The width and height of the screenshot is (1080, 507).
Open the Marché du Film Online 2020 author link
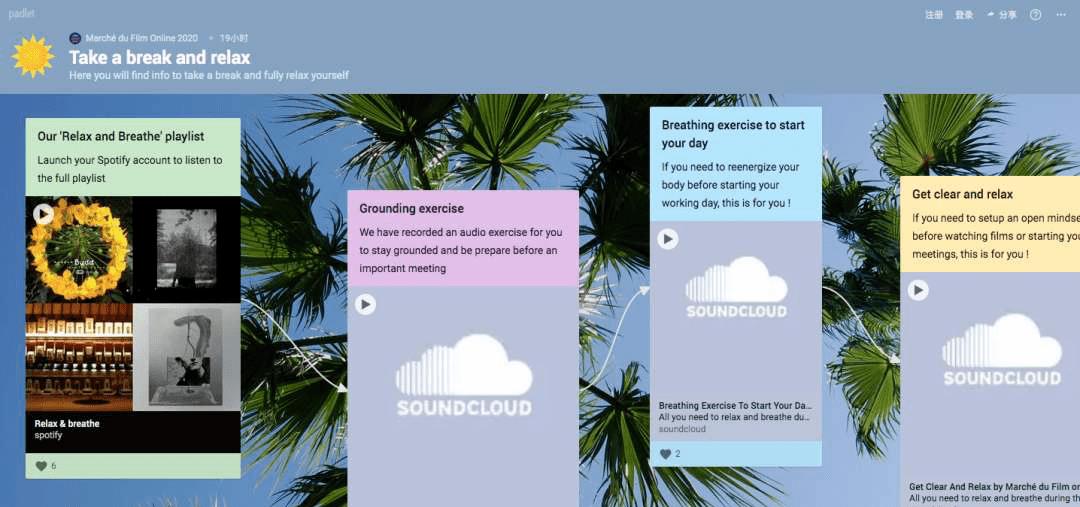141,39
